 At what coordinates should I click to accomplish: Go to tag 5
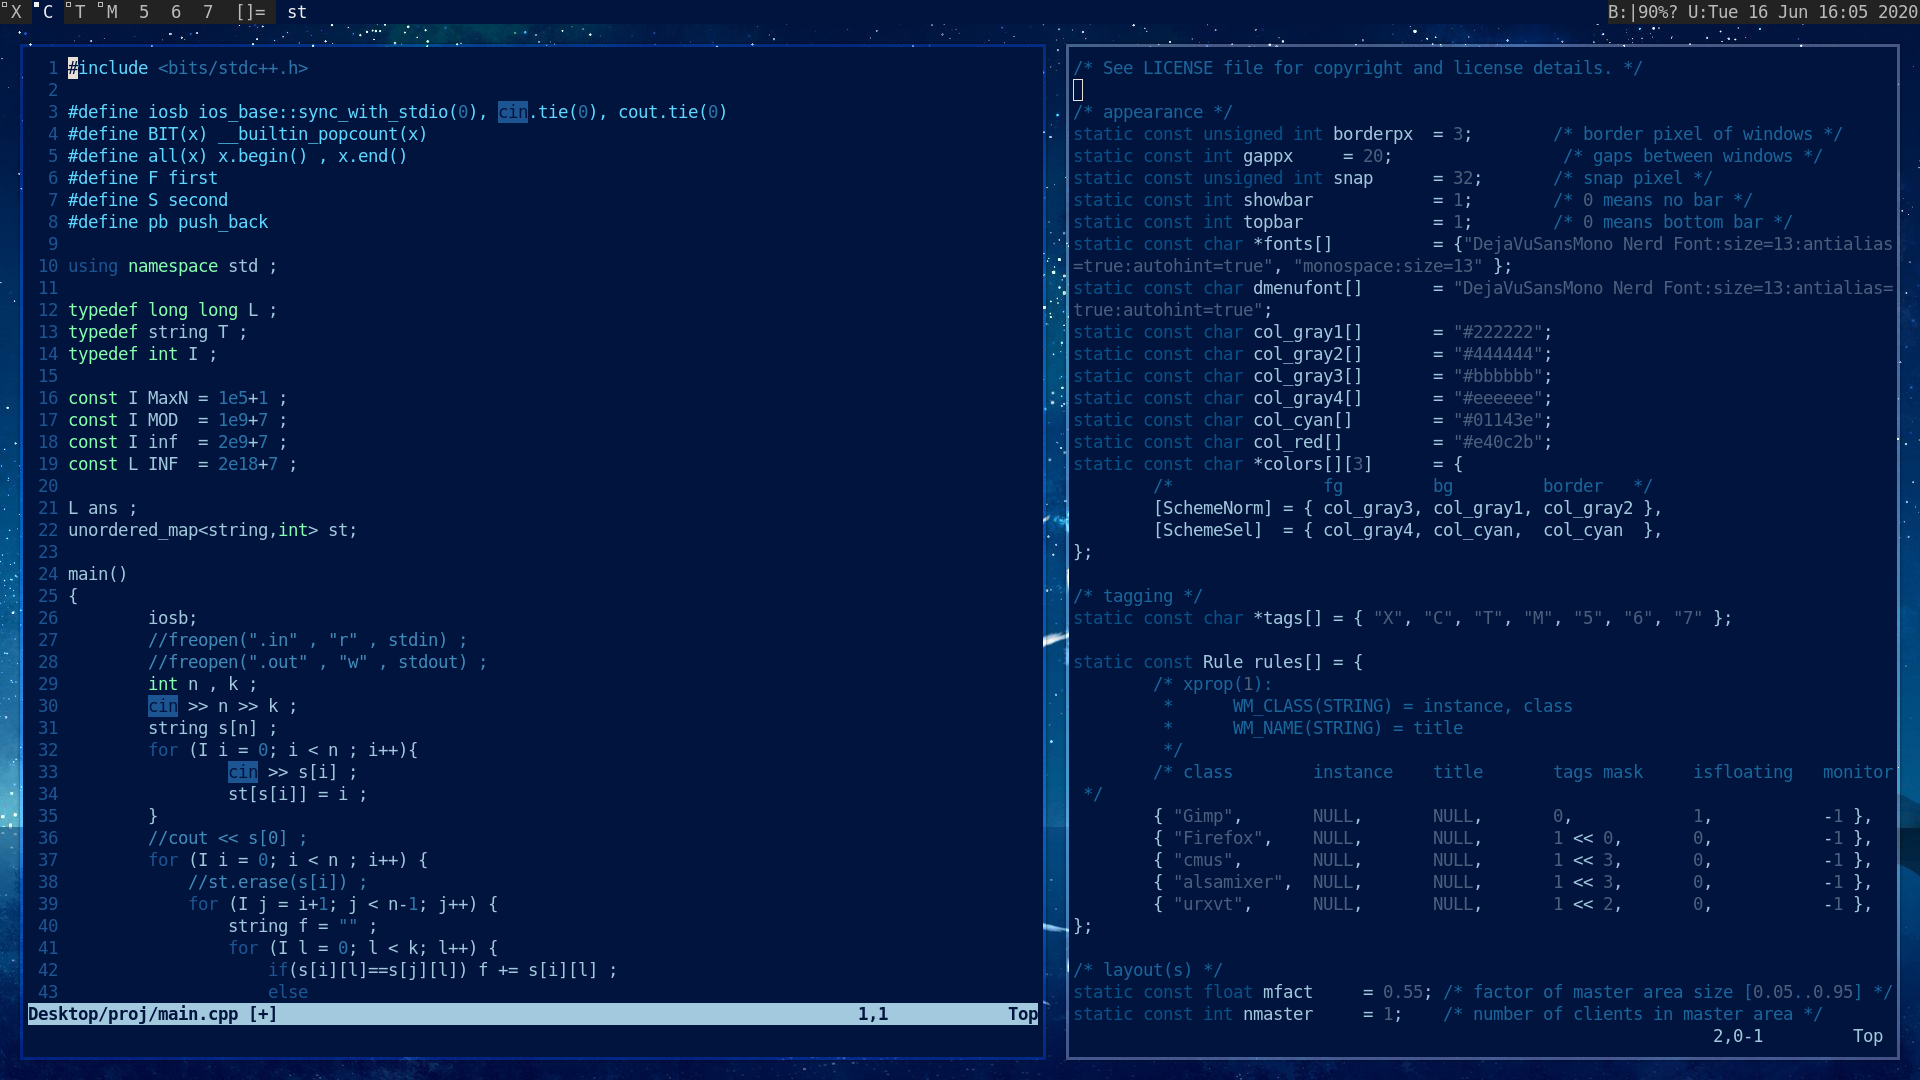point(144,12)
